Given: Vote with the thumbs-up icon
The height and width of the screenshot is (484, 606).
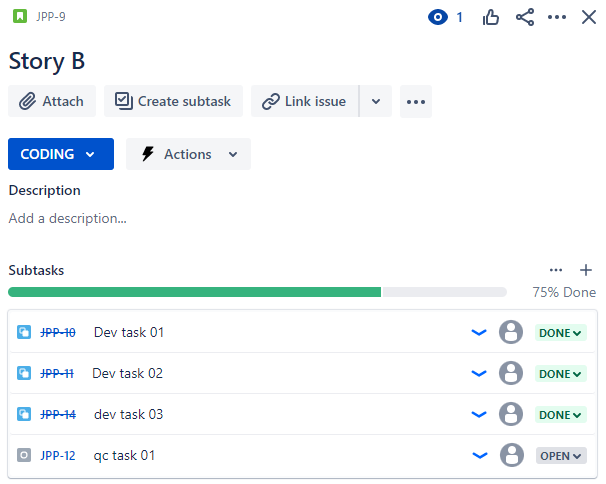Looking at the screenshot, I should click(x=490, y=17).
